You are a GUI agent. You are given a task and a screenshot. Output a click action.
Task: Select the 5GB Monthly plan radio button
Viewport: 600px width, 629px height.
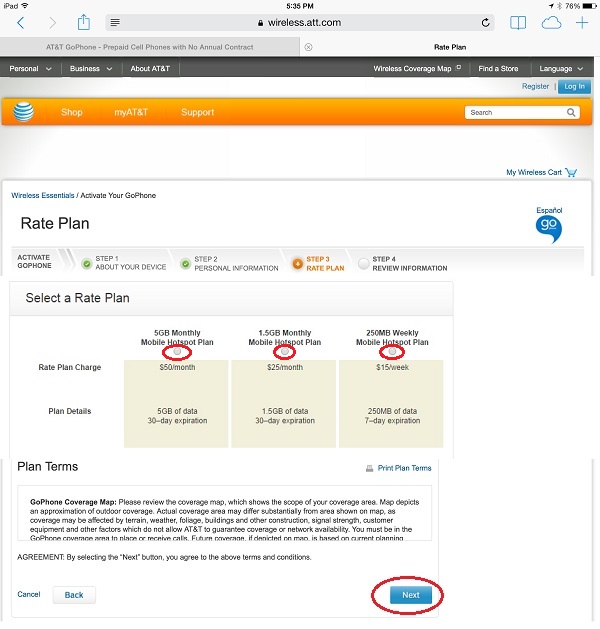pos(177,351)
